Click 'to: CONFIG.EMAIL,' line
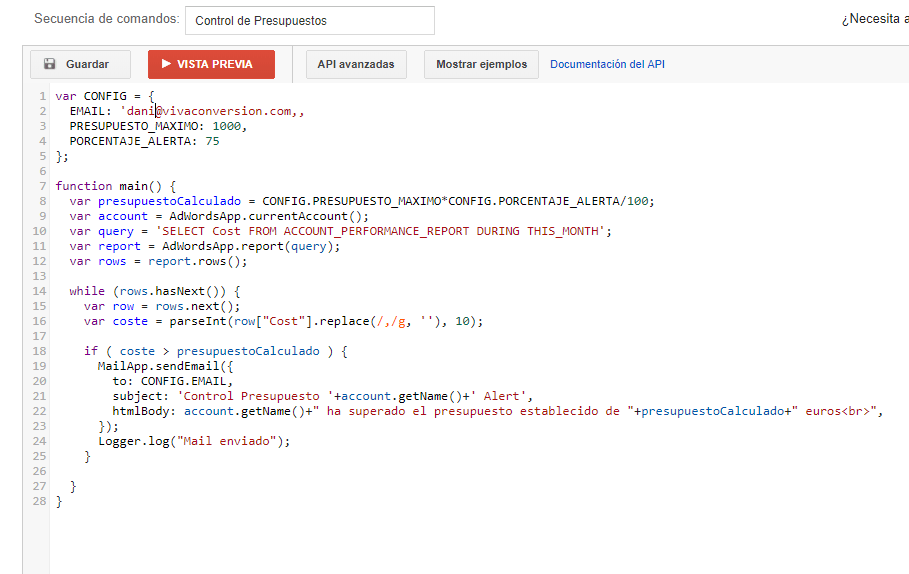The image size is (909, 574). coord(172,382)
